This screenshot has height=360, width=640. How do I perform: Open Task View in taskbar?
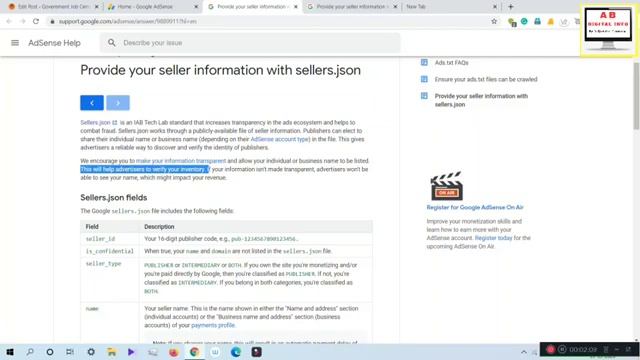[70, 352]
